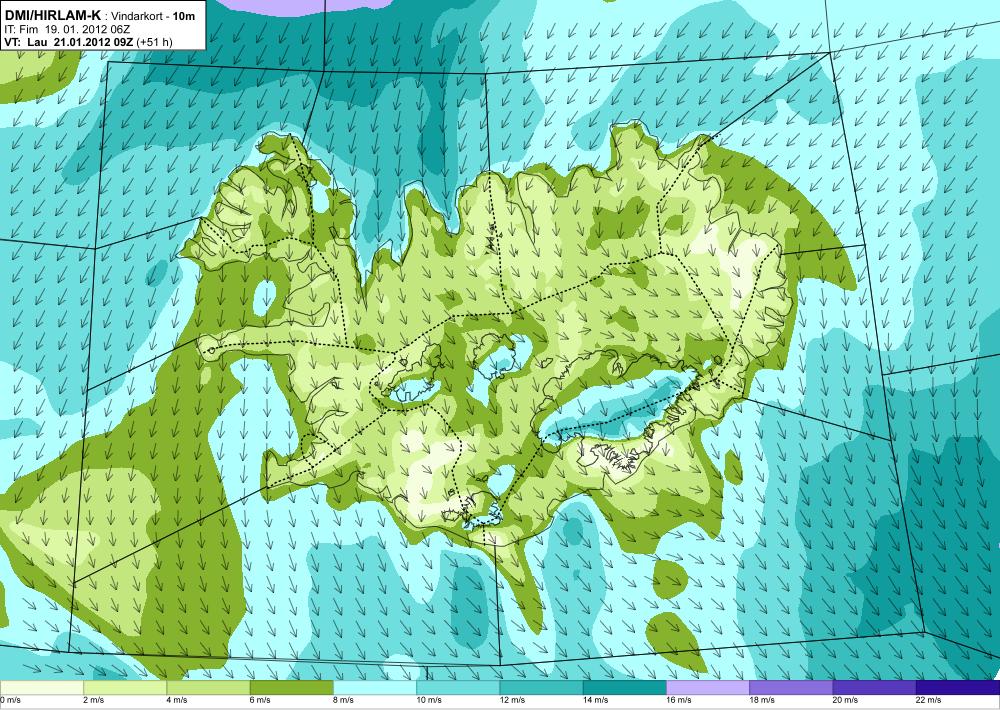Click the "12 m/s" legend label
1000x710 pixels.
click(512, 700)
